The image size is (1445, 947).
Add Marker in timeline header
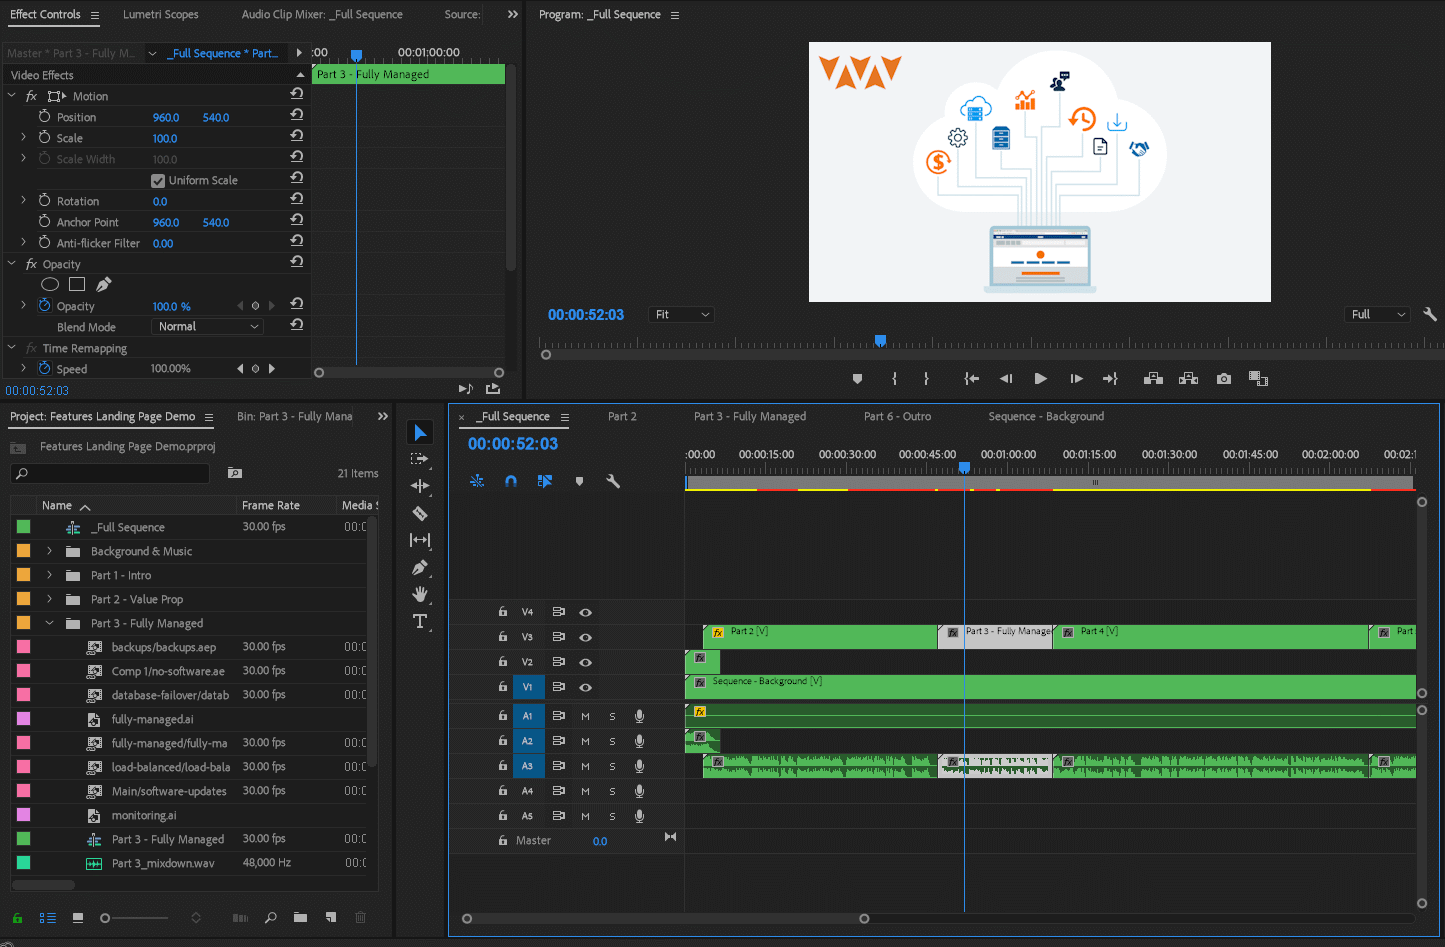(x=579, y=481)
